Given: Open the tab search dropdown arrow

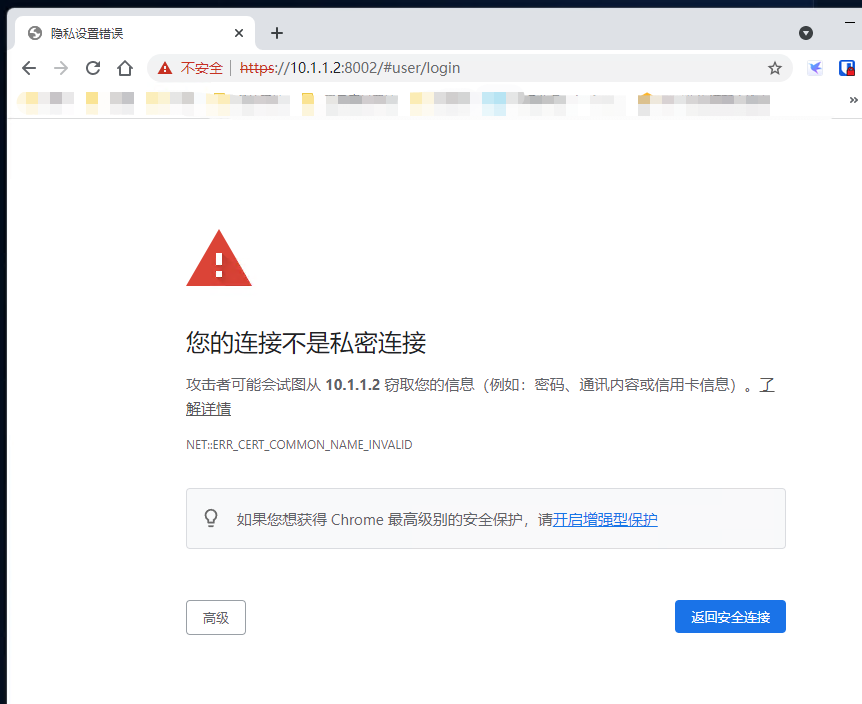Looking at the screenshot, I should tap(806, 32).
